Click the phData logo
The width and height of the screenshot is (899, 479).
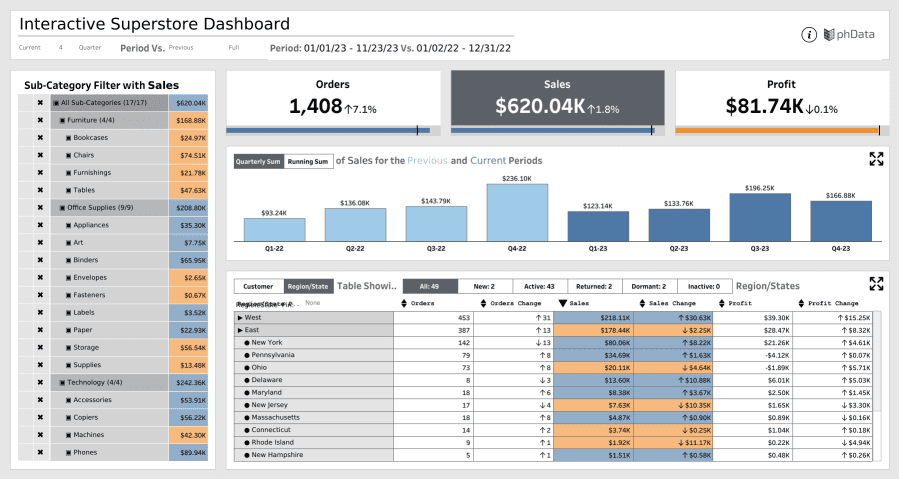849,35
